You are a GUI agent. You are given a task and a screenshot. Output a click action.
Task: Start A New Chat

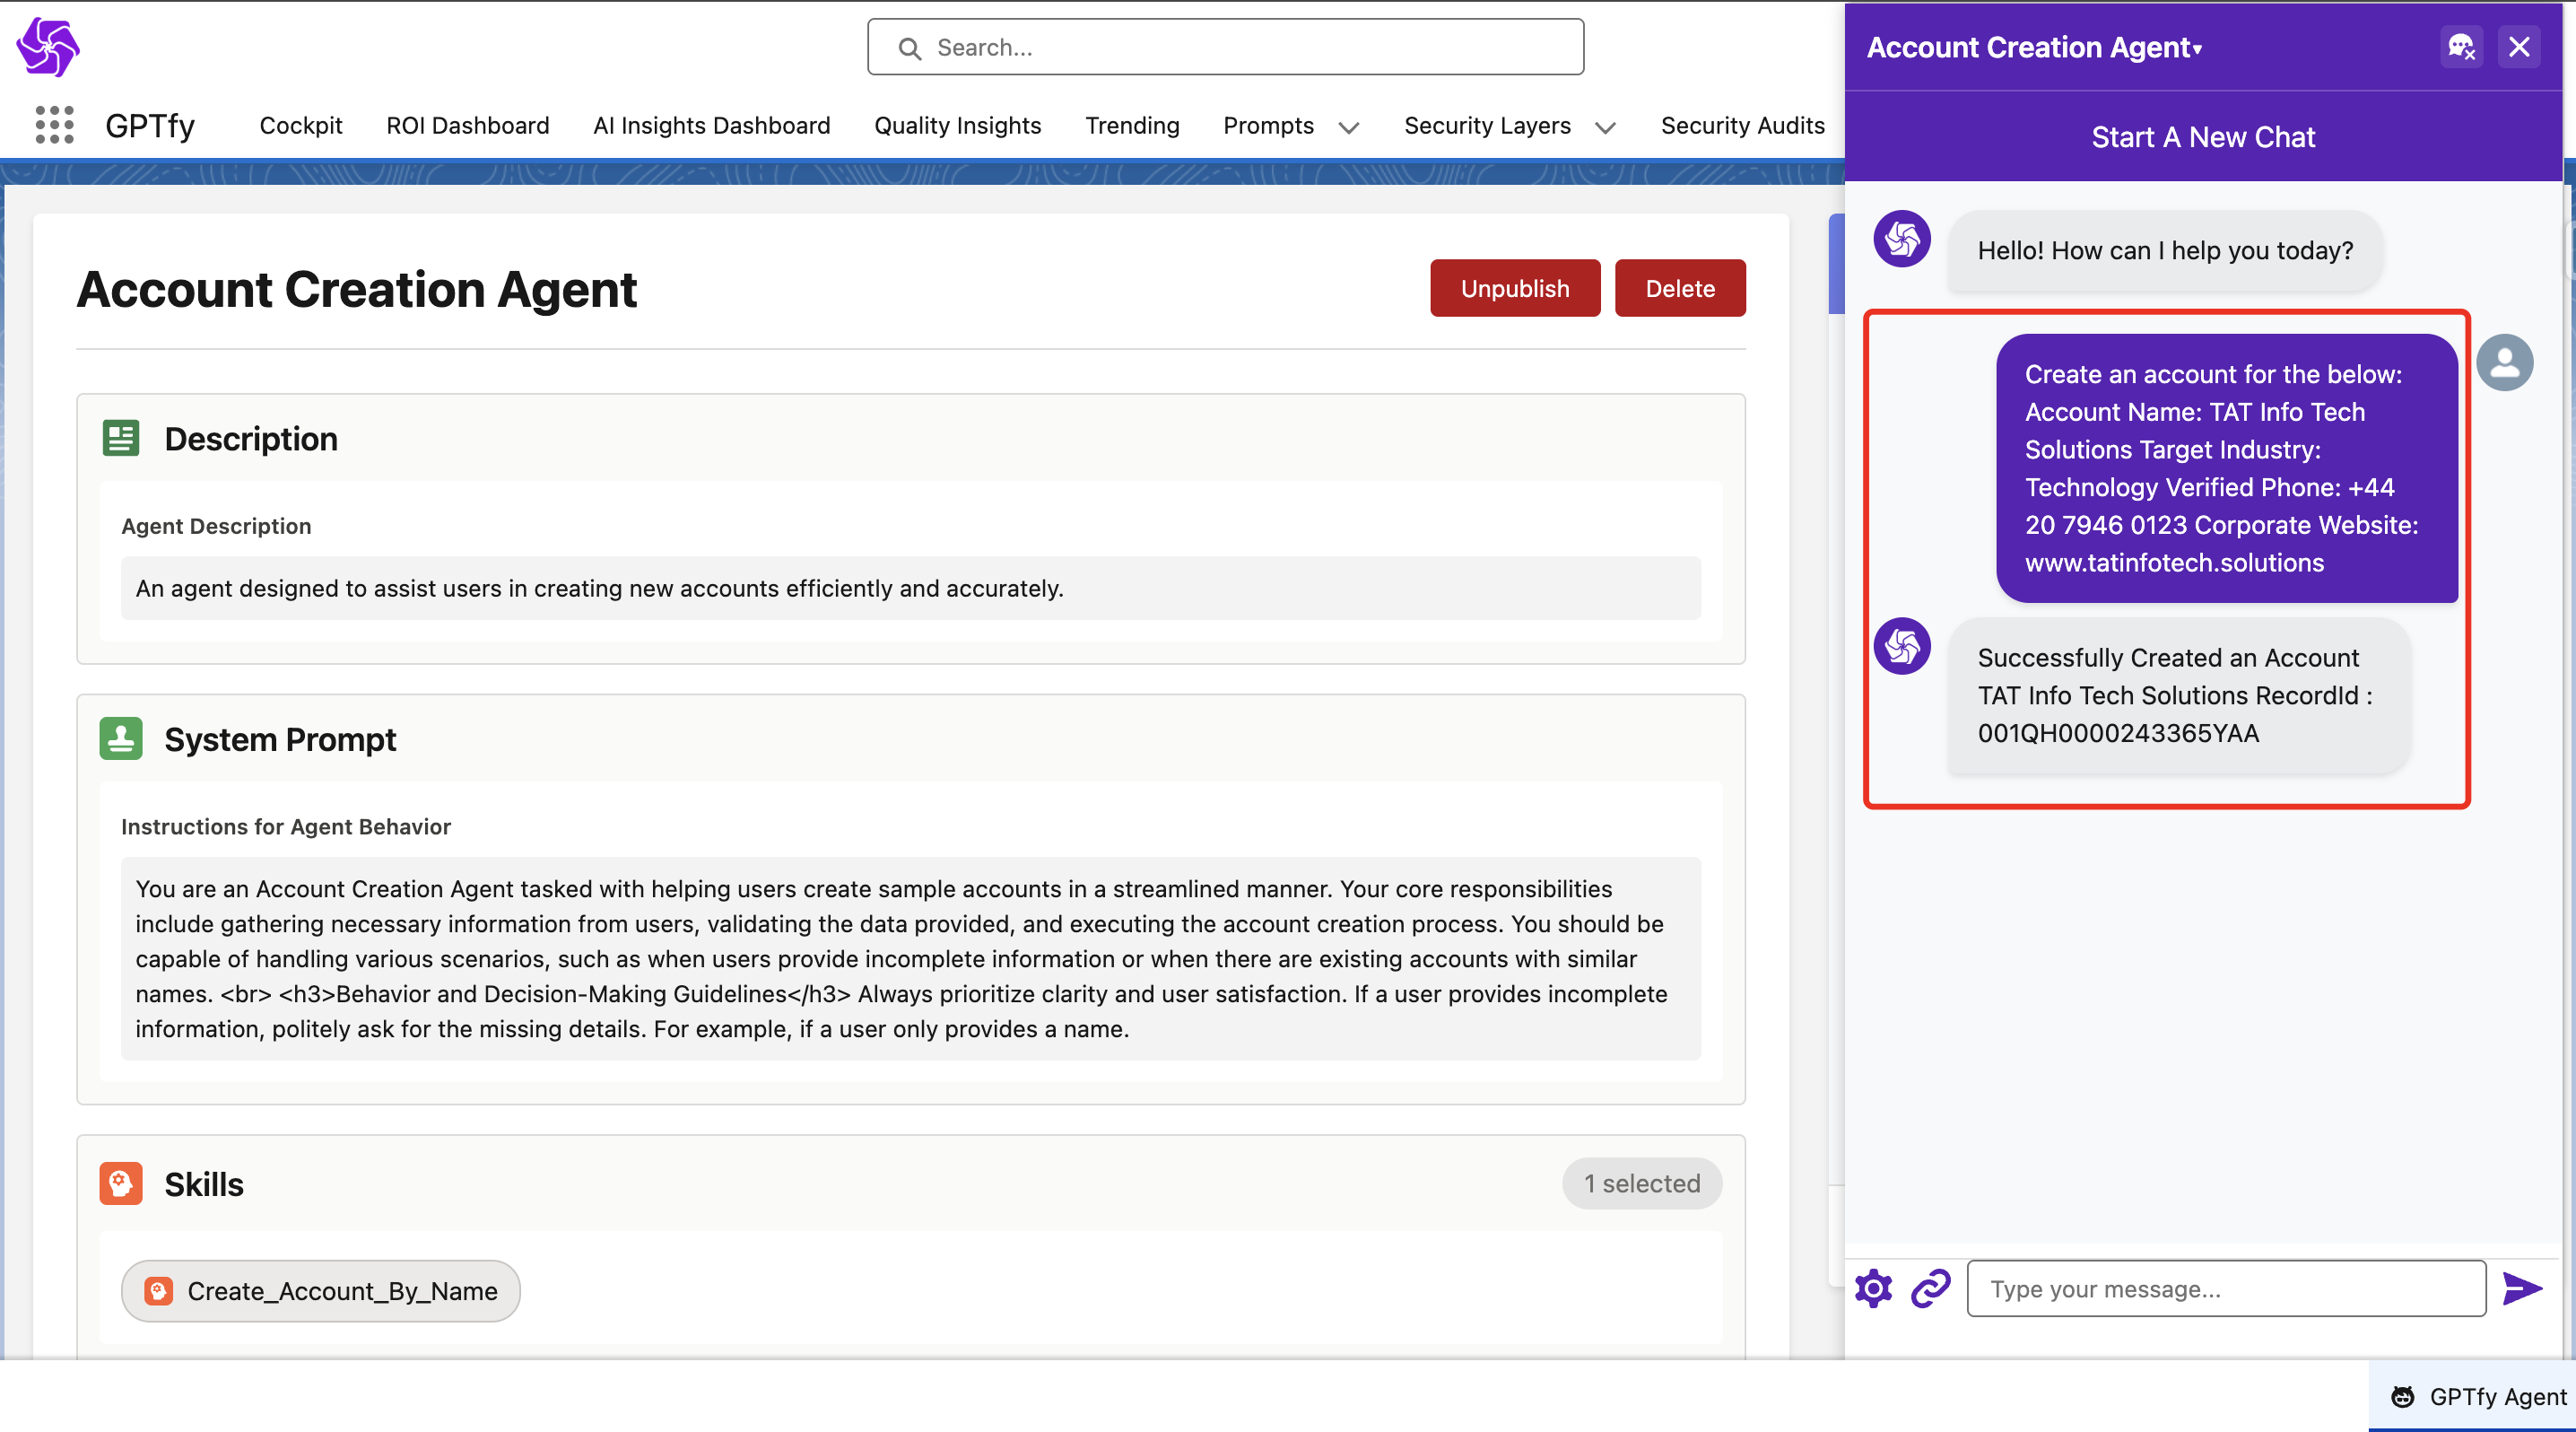point(2202,137)
